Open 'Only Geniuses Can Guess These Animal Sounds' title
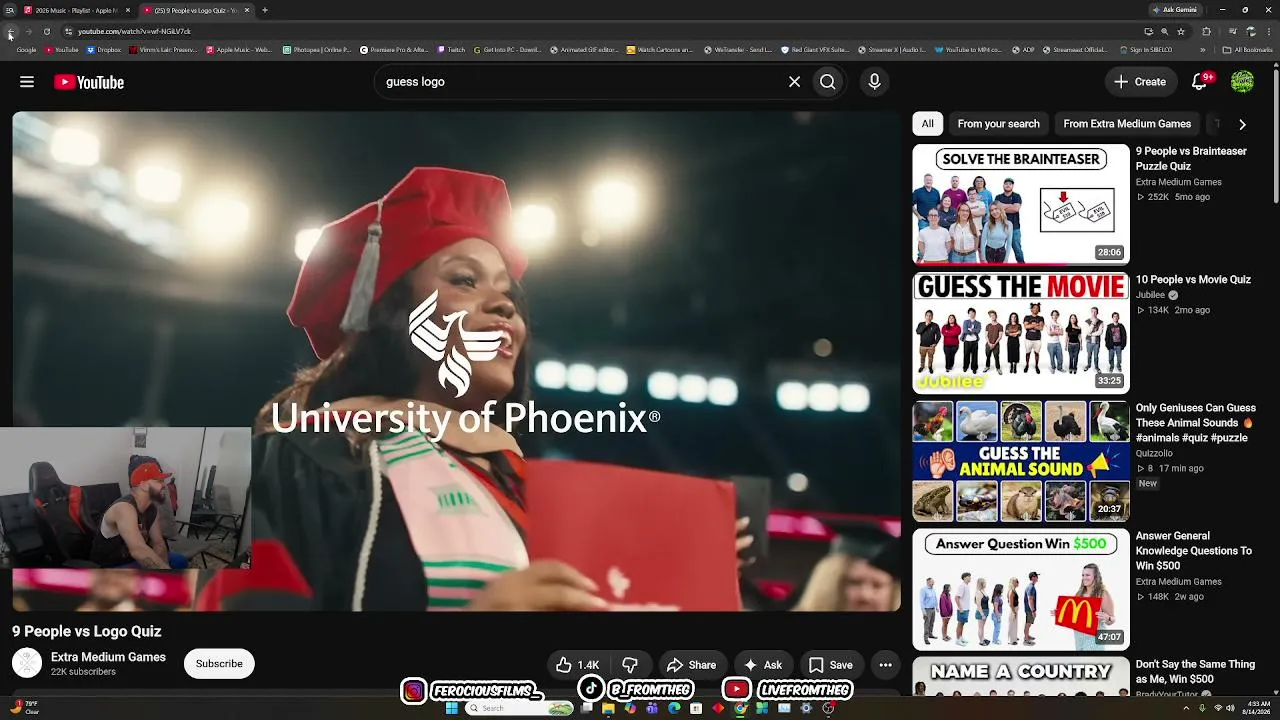The image size is (1280, 720). click(1196, 423)
